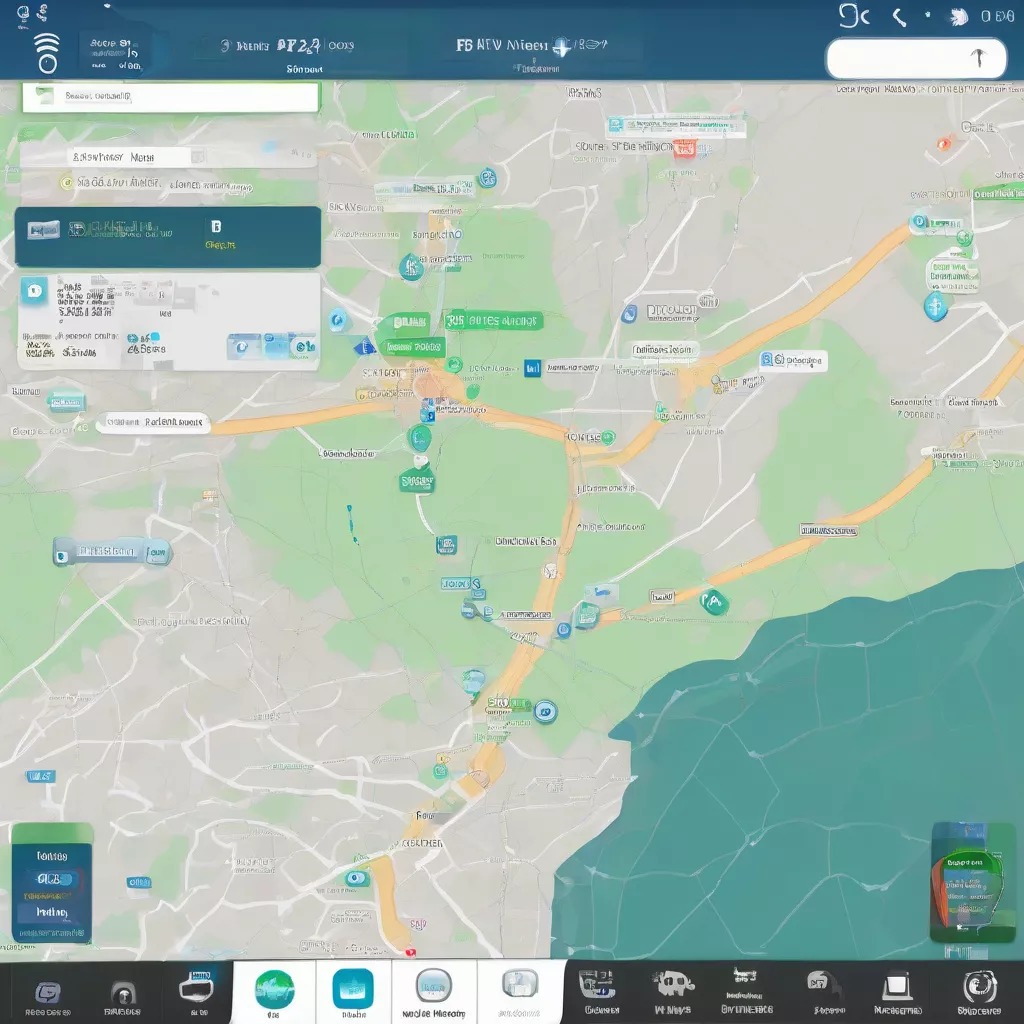Click the blue teardrop pin at map's right
The width and height of the screenshot is (1024, 1024).
tap(935, 306)
